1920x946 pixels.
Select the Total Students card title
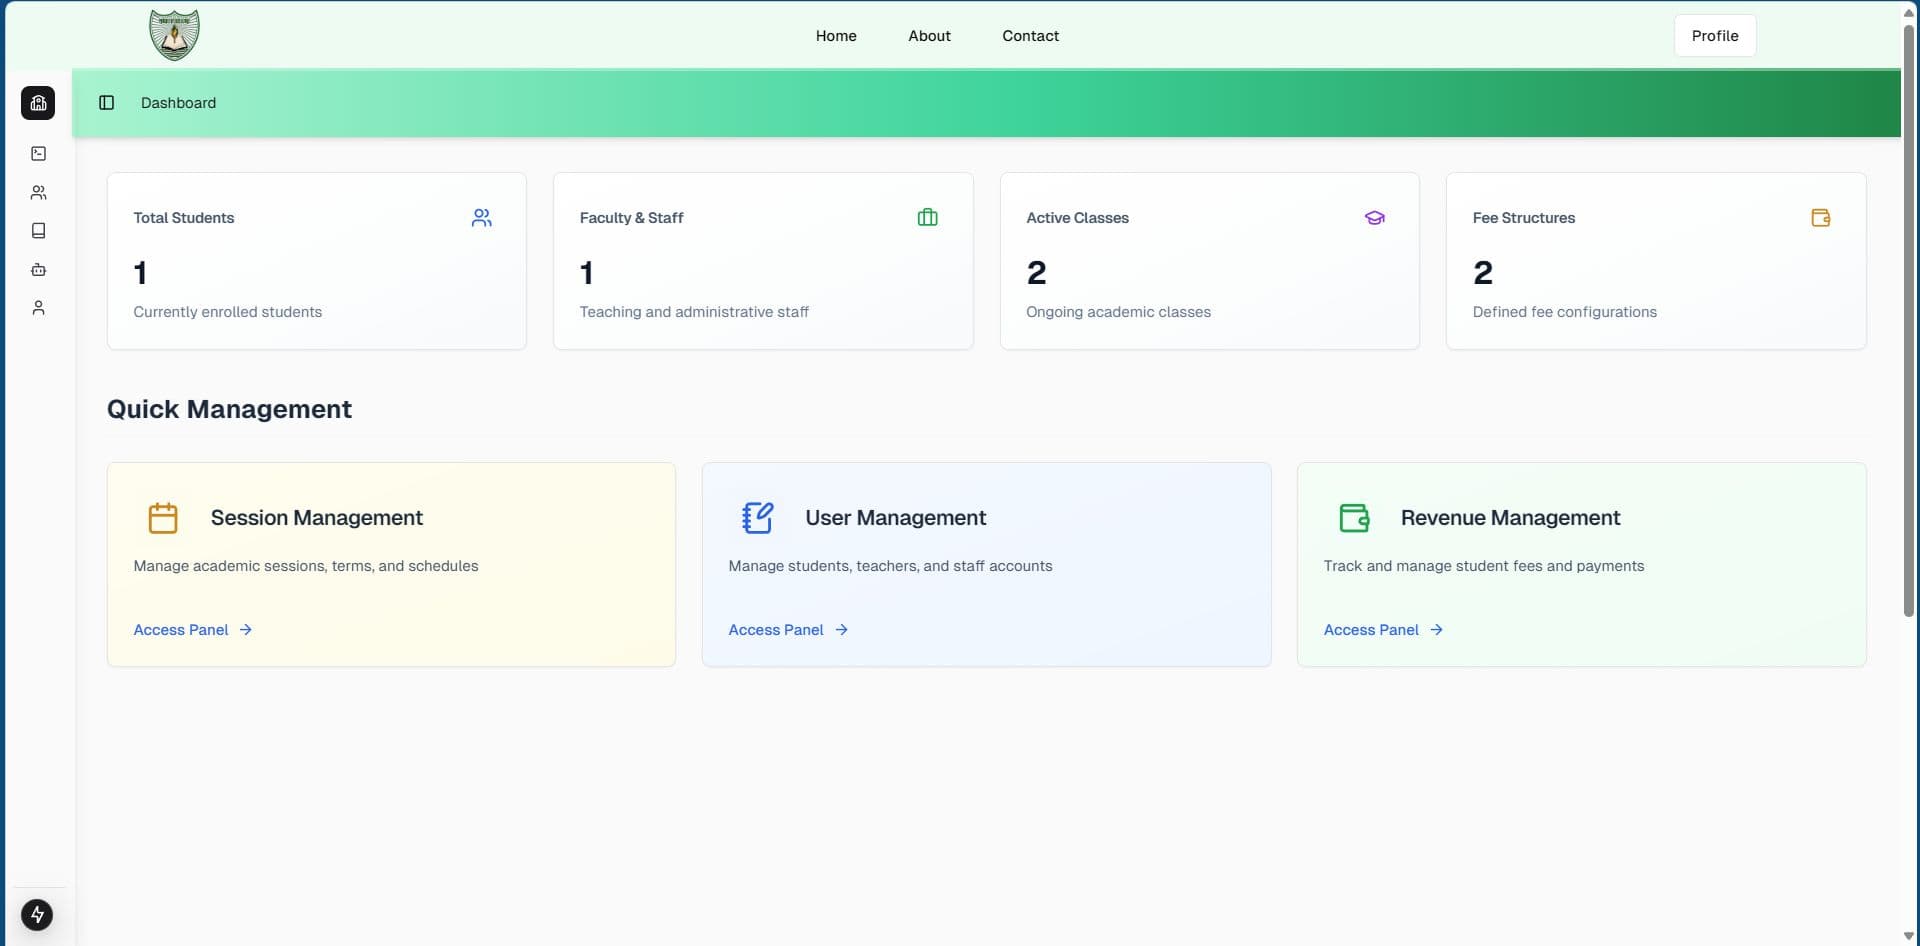point(184,218)
